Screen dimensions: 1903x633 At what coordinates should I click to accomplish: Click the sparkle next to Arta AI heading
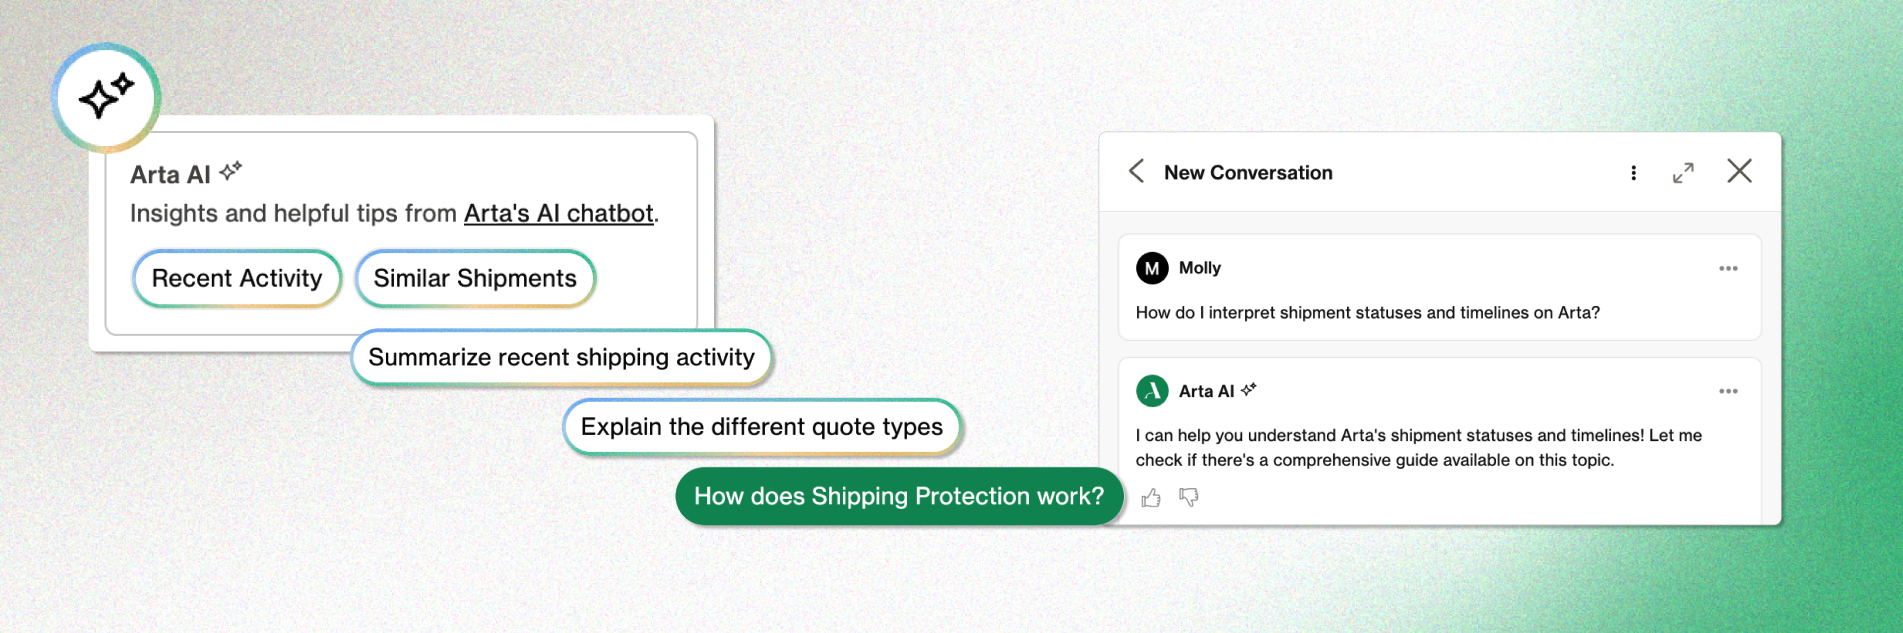click(x=231, y=171)
